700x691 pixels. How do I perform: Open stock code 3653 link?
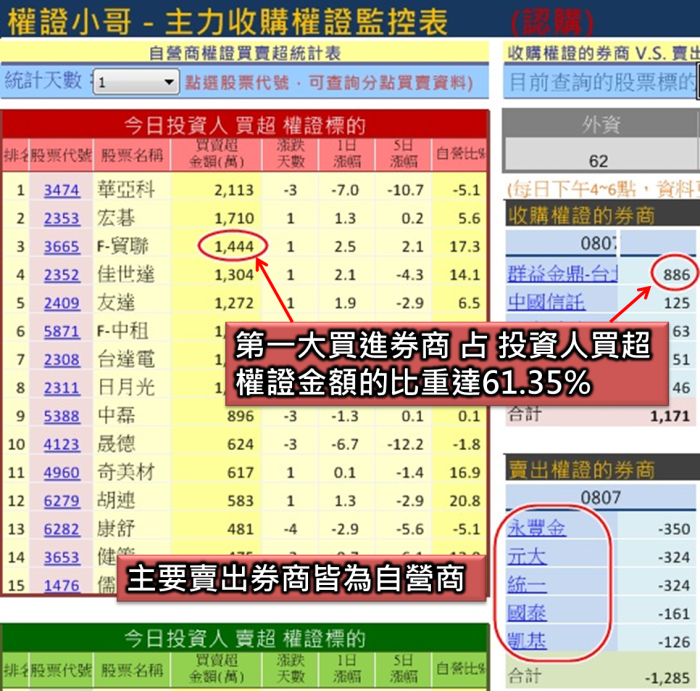click(62, 558)
